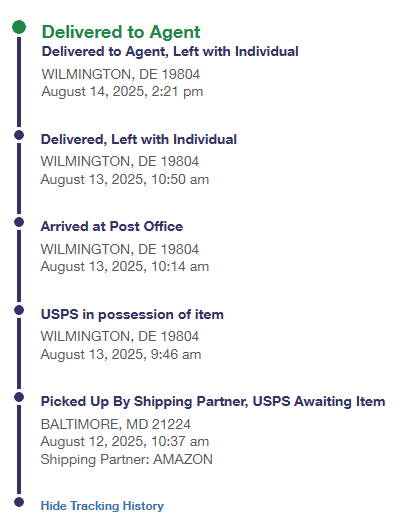The height and width of the screenshot is (519, 417).
Task: Click the green Delivered to Agent status dot
Action: tap(19, 27)
